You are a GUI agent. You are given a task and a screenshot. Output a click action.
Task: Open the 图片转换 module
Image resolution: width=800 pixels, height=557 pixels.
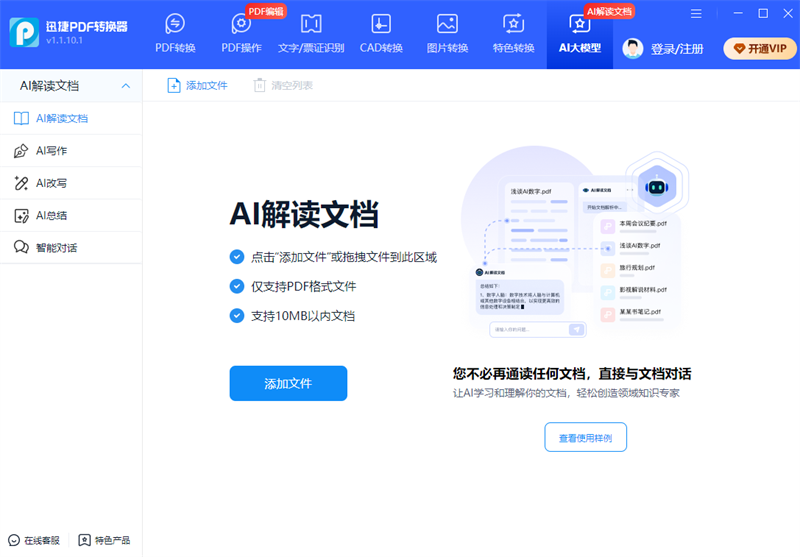(447, 34)
